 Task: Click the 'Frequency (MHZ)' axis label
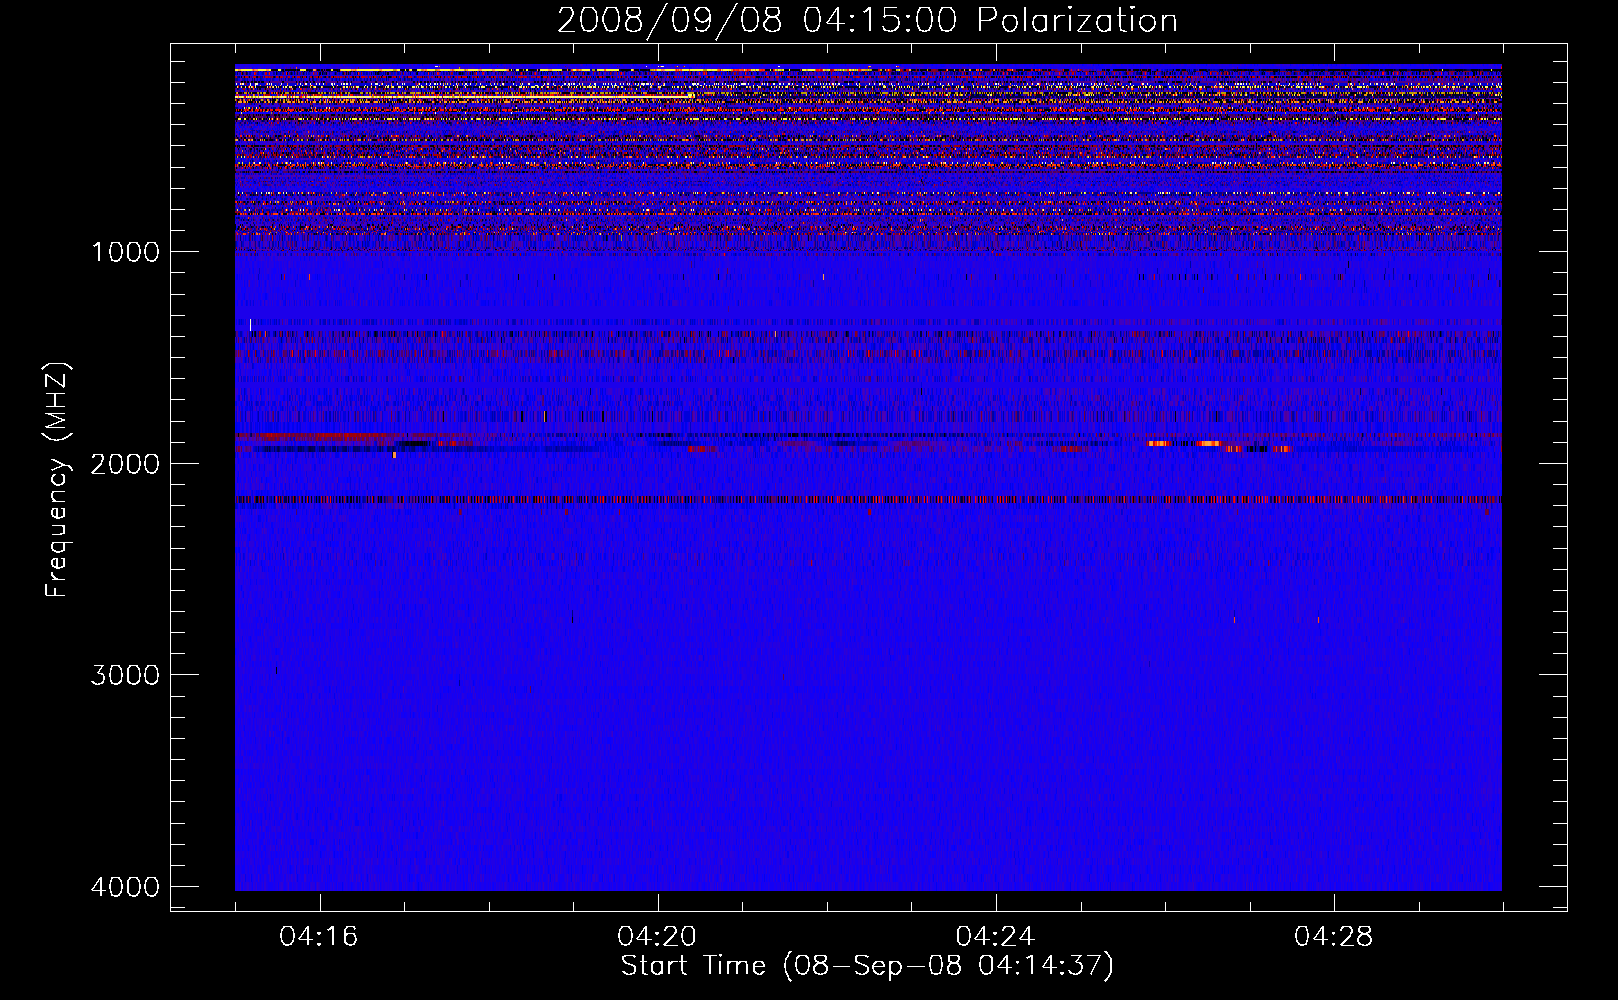(x=57, y=480)
